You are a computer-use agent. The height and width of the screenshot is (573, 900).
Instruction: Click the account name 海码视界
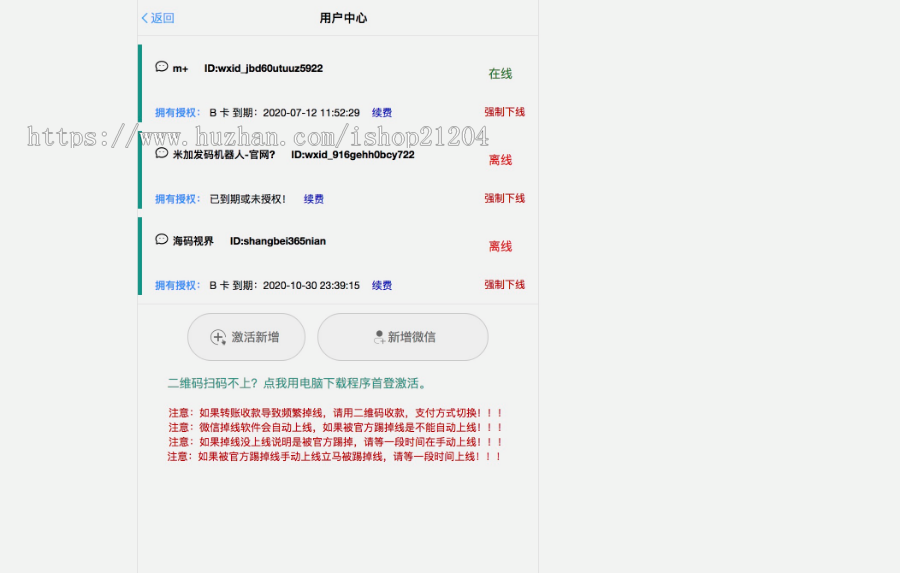[x=193, y=241]
